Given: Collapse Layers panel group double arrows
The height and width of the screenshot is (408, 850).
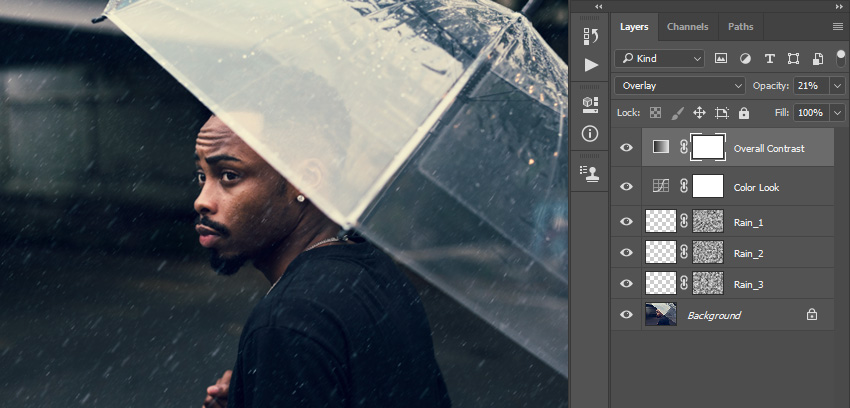Looking at the screenshot, I should (x=839, y=7).
